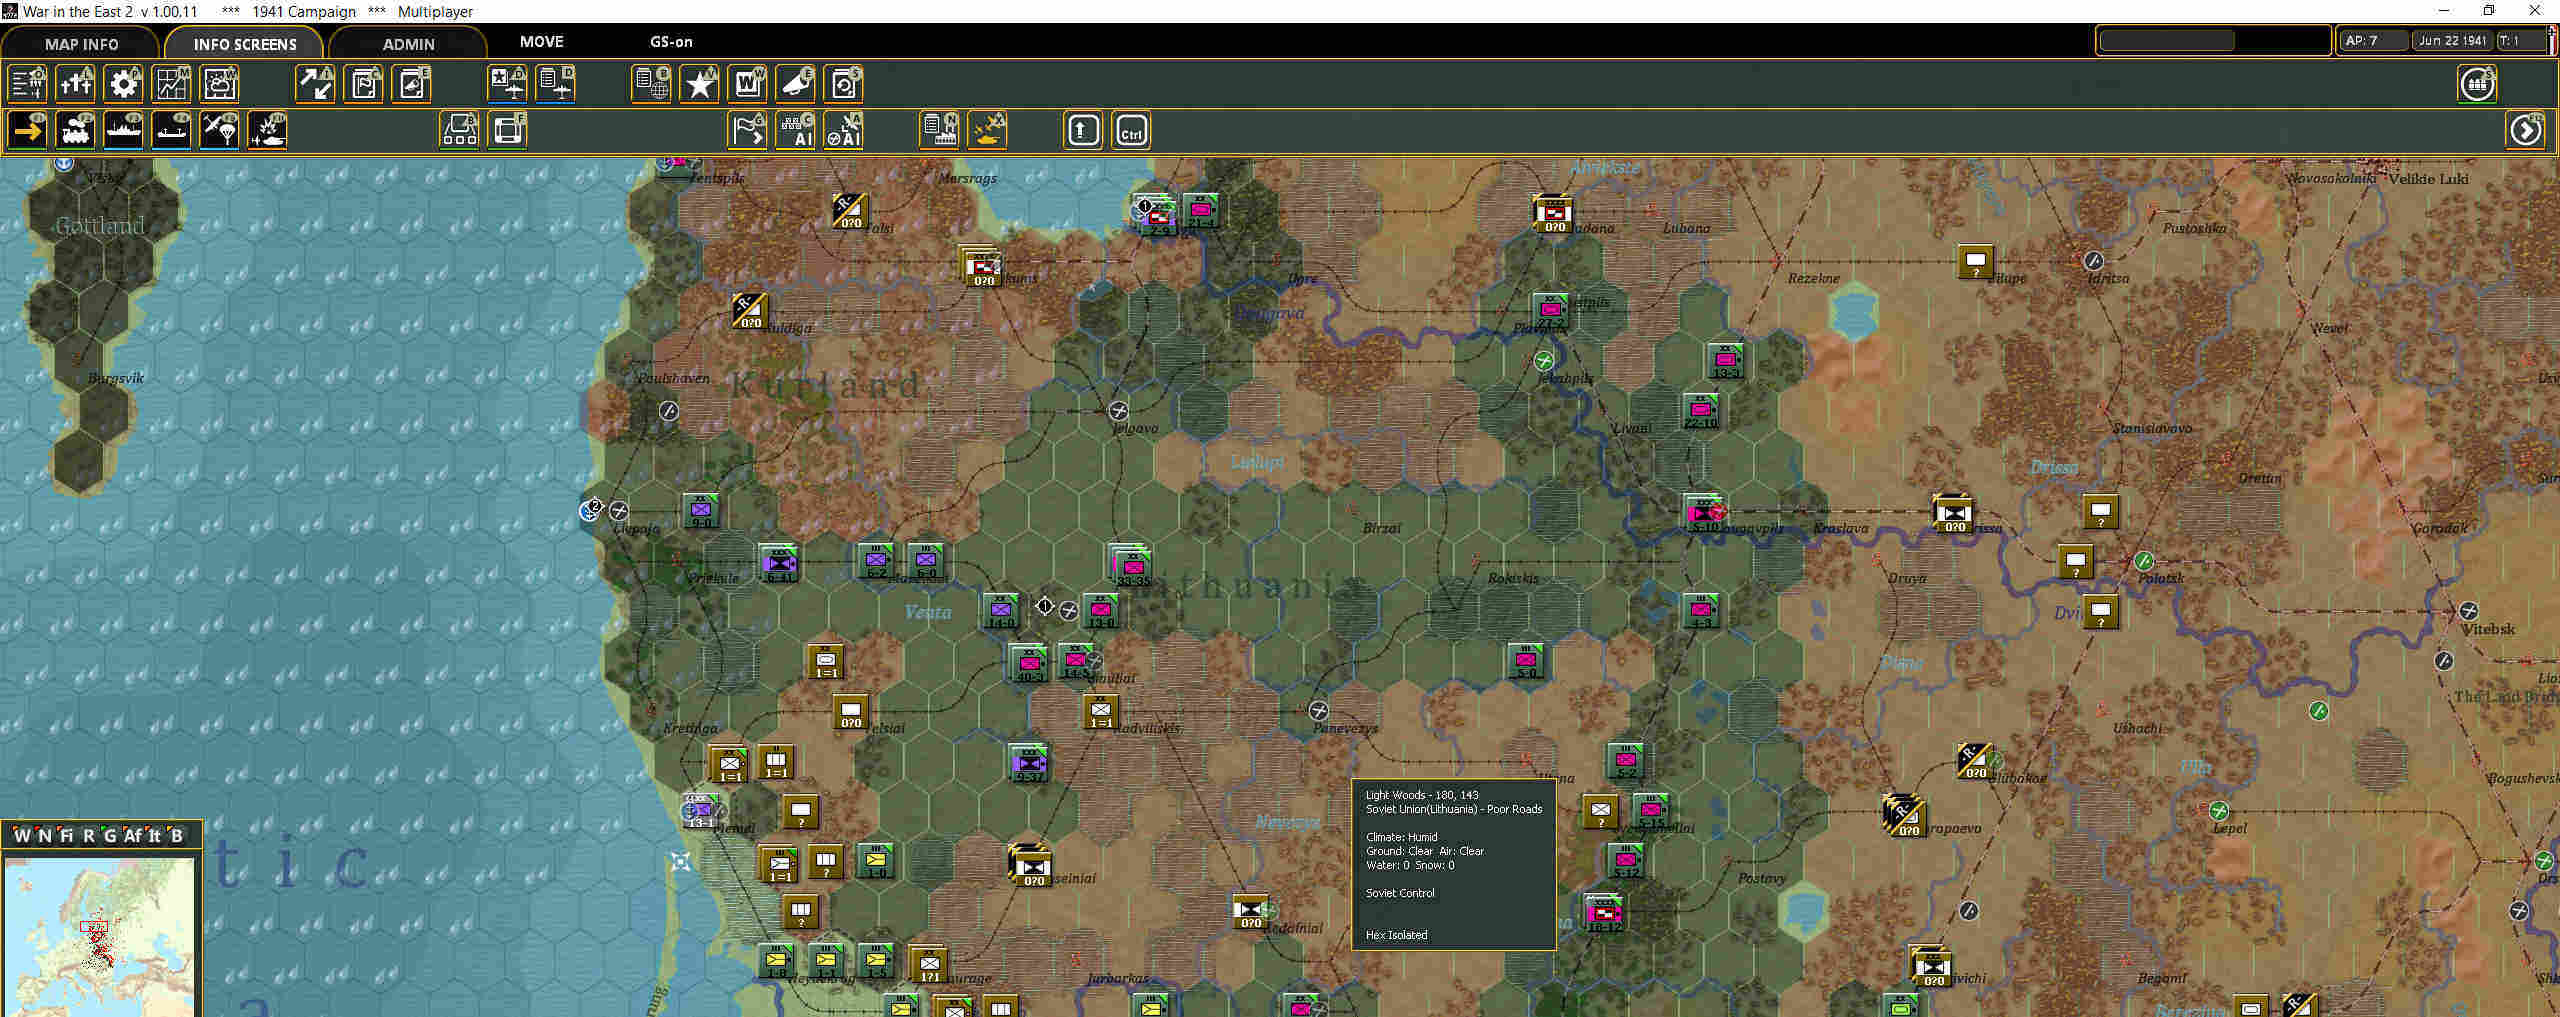Screen dimensions: 2560x1017
Task: Click the flag with arrow icon
Action: tap(748, 131)
